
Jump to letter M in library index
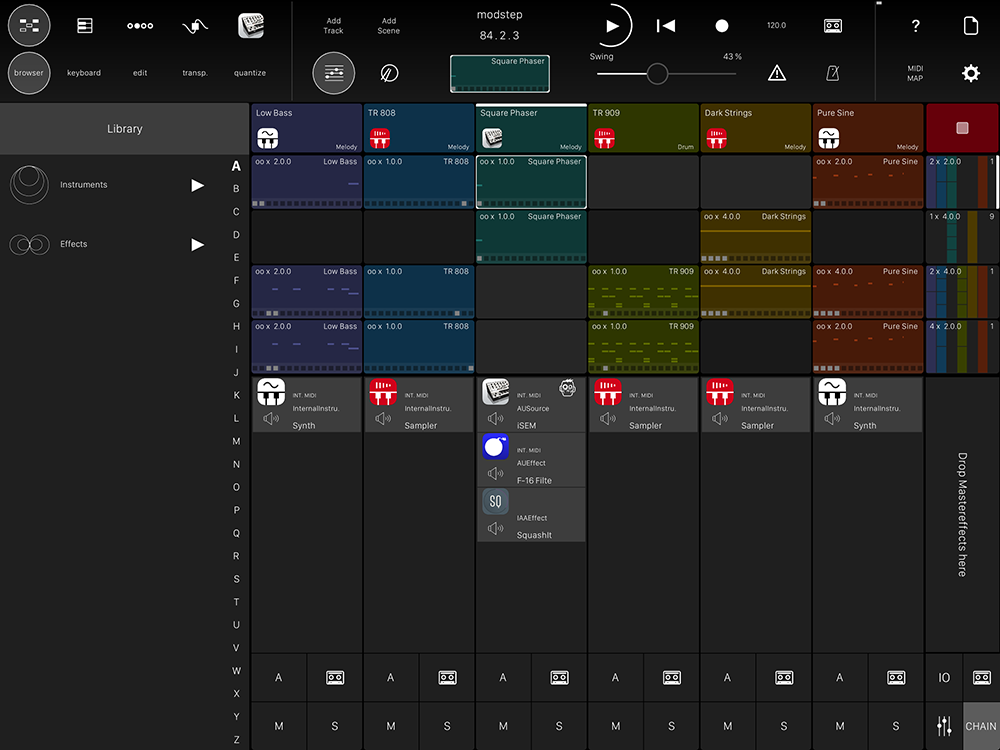[236, 441]
